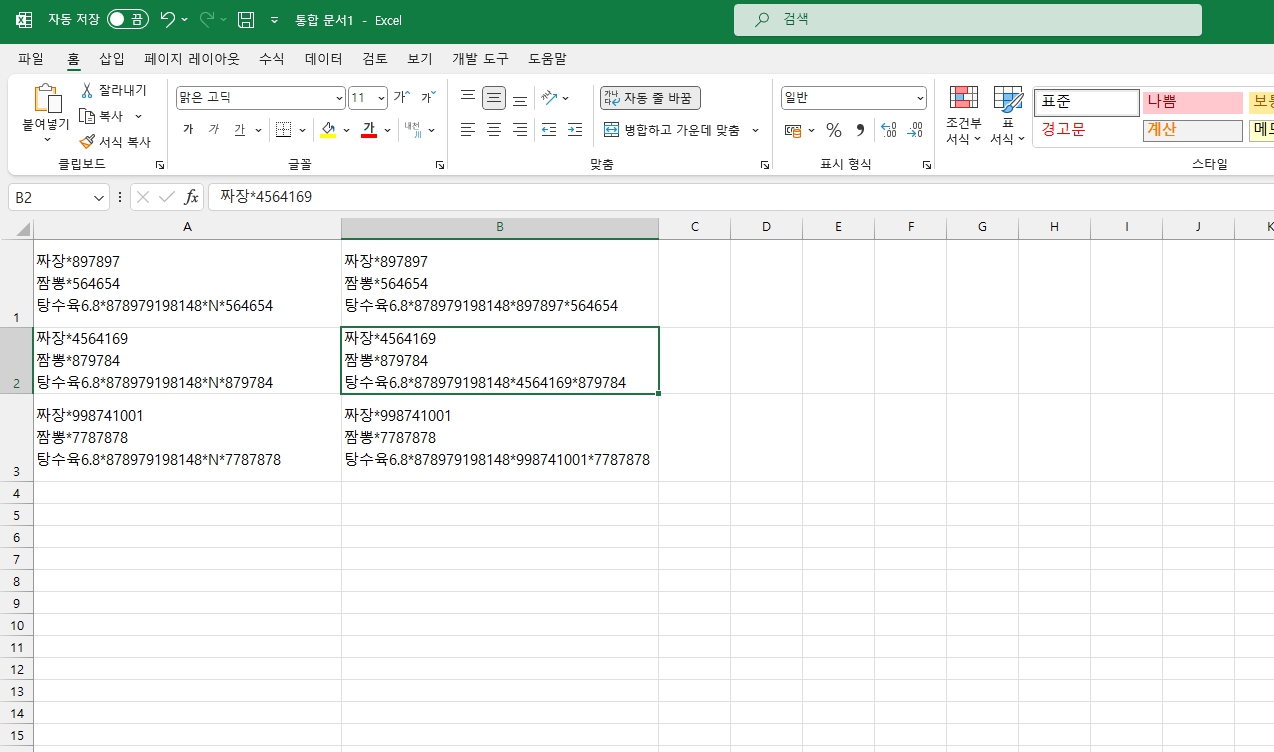Decrease decimal places
The image size is (1274, 752).
pos(914,130)
